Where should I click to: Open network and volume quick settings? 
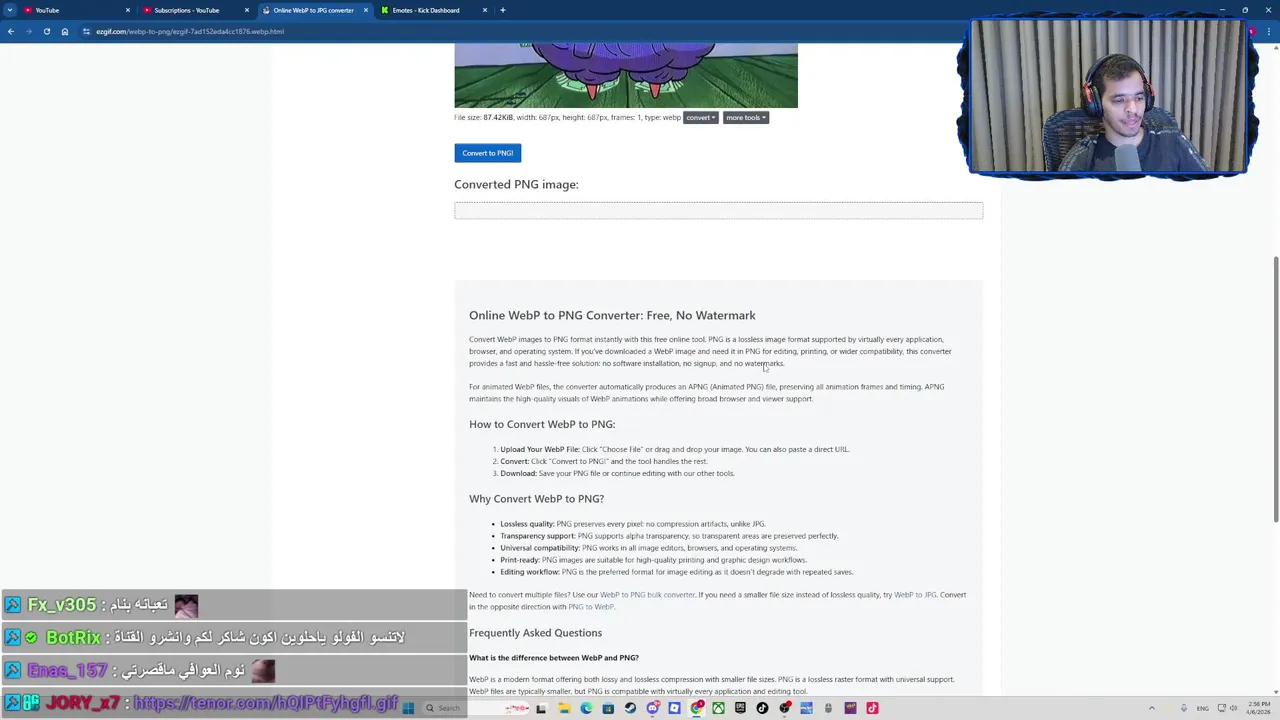point(1227,708)
